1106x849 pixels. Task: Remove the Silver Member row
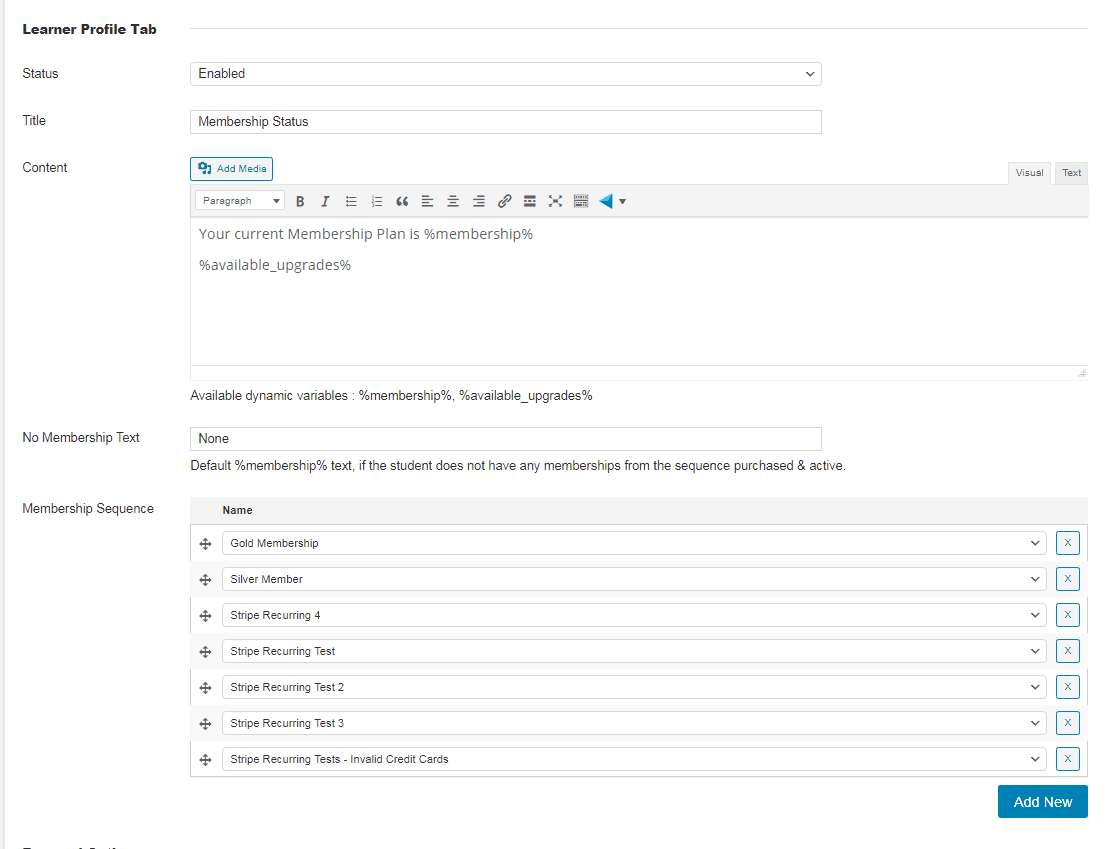1067,578
